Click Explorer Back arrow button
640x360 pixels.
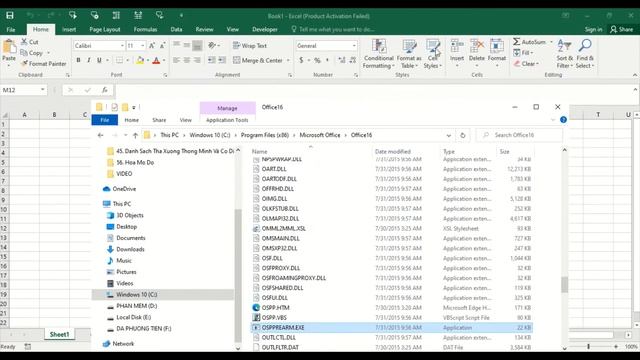coord(101,135)
